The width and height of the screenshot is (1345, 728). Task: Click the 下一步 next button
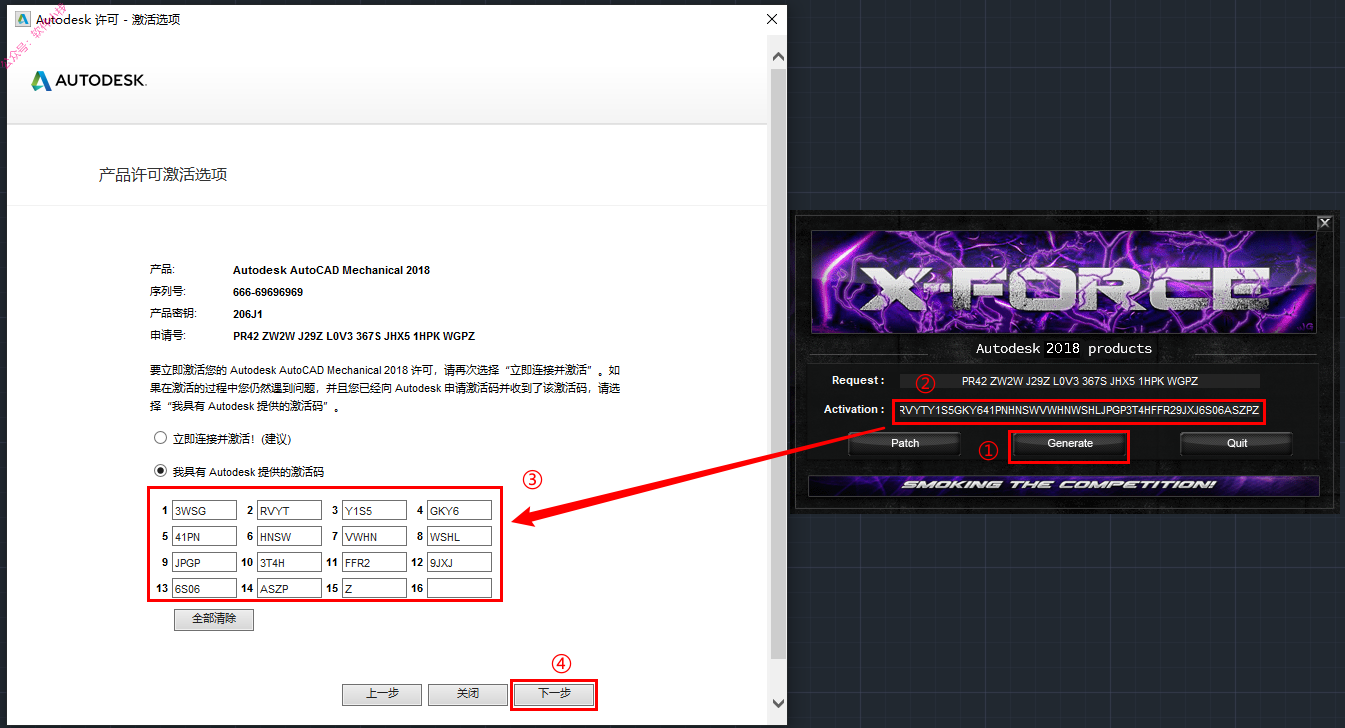554,694
